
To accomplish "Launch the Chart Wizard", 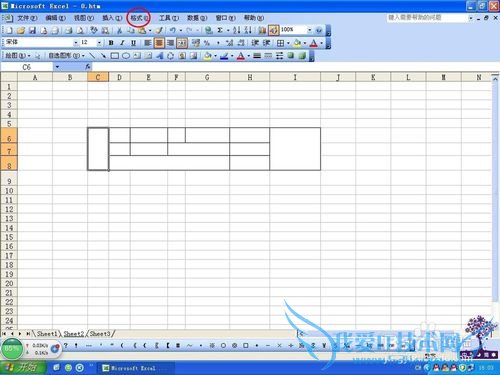I will pyautogui.click(x=262, y=30).
